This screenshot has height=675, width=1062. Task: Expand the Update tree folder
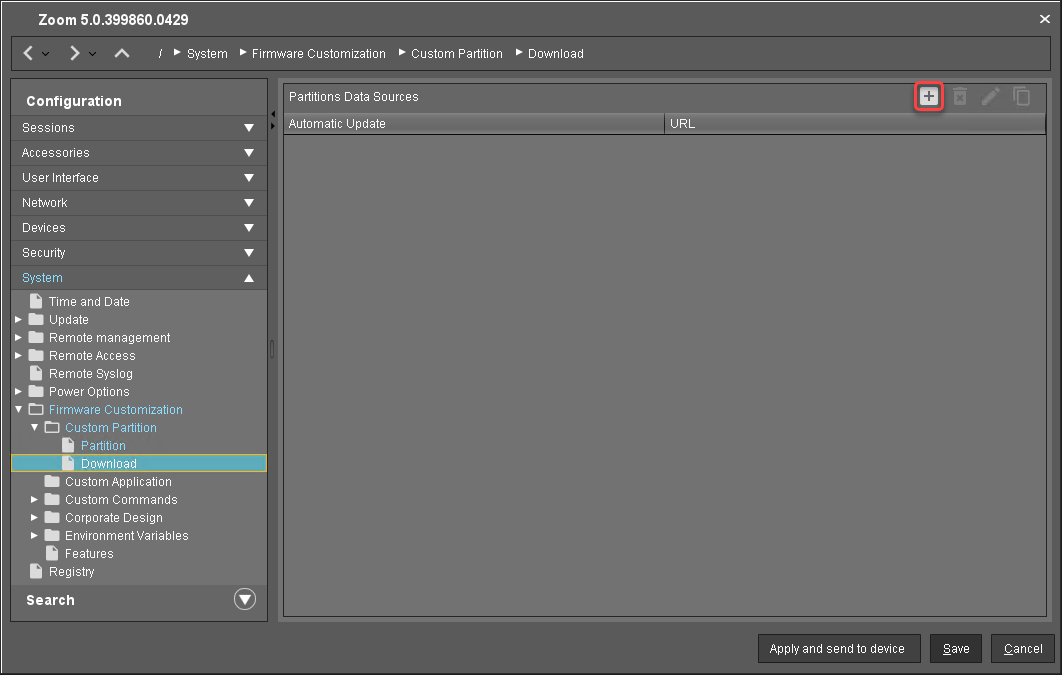19,320
